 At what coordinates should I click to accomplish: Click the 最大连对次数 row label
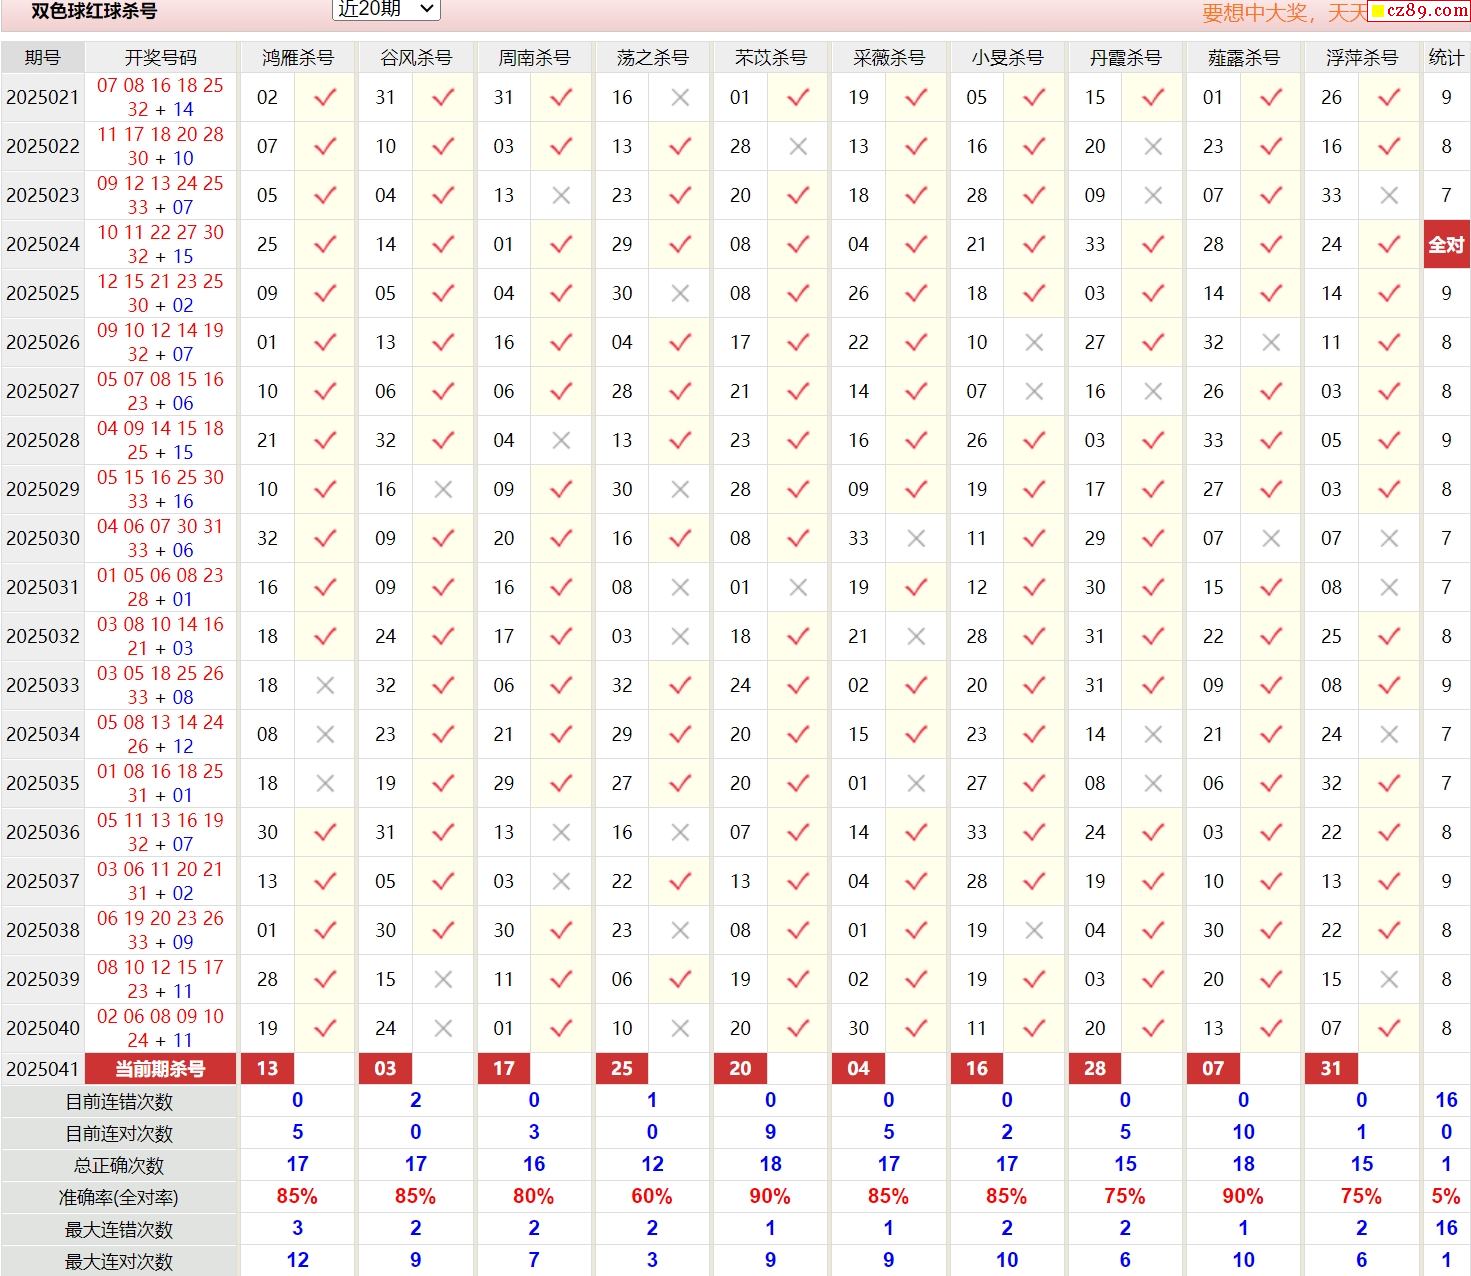coord(119,1261)
